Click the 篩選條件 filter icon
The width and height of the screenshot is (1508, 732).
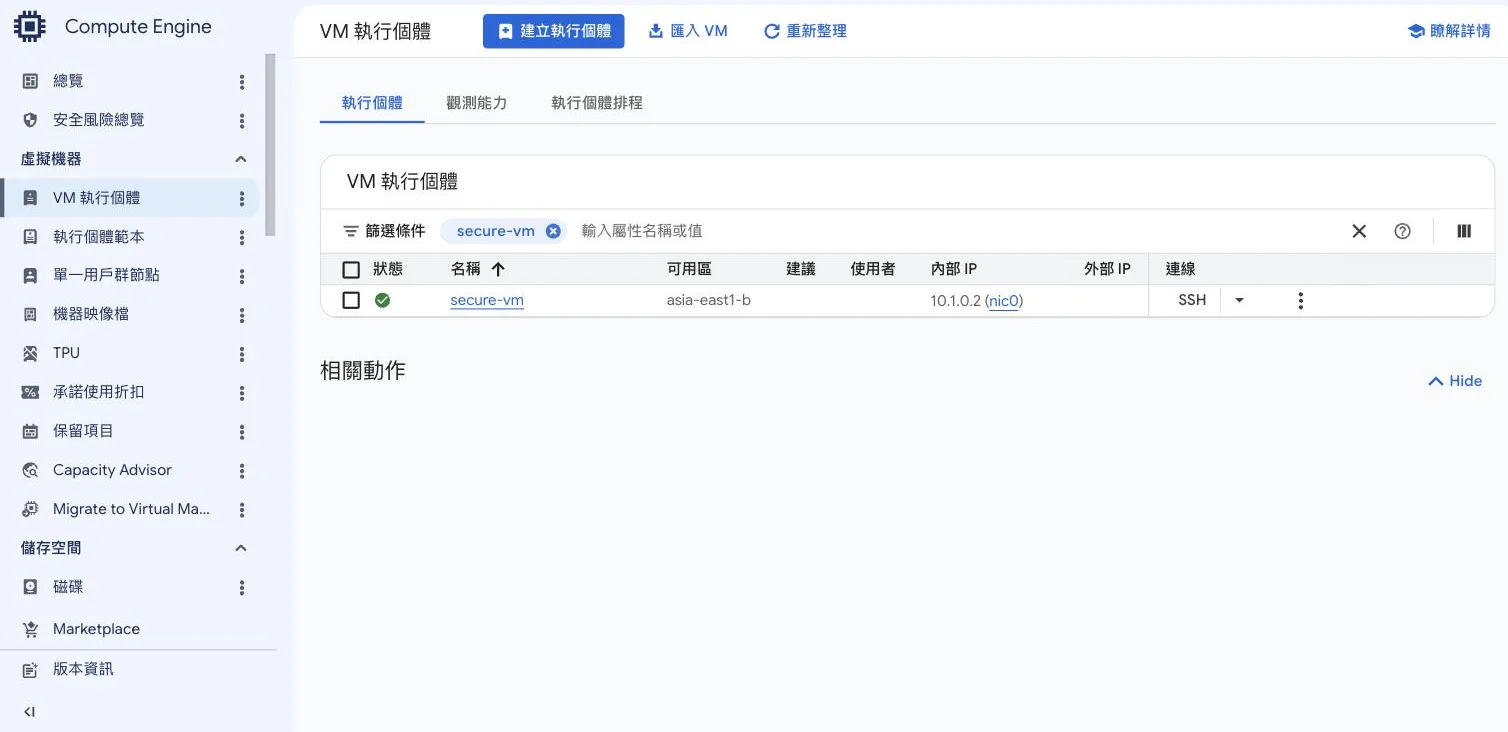351,231
